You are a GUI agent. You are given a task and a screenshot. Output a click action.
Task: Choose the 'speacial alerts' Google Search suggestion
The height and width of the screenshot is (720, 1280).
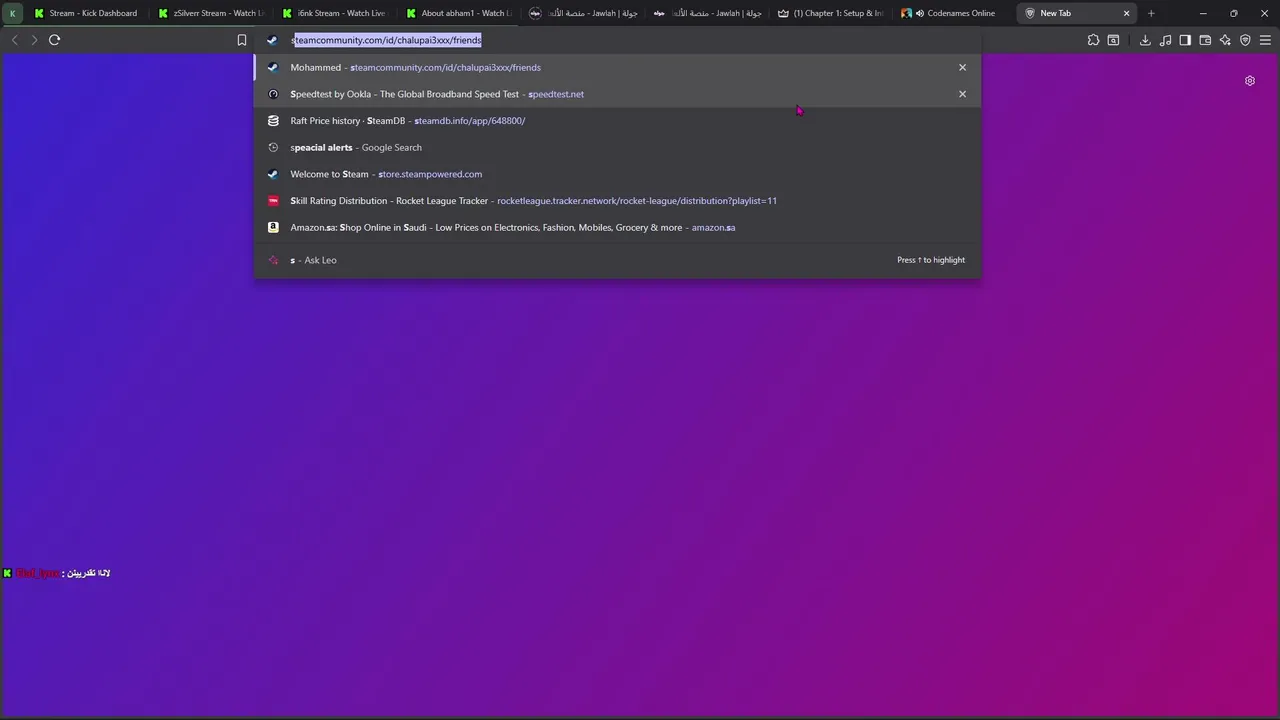click(x=617, y=147)
